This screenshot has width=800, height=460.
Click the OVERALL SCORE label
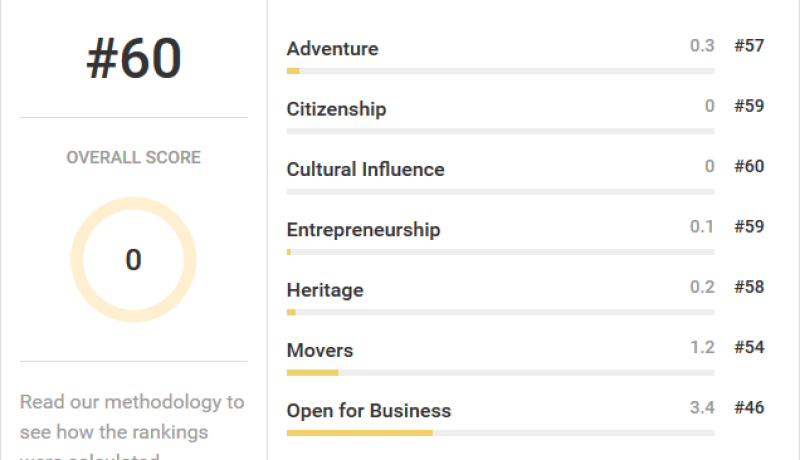point(133,157)
